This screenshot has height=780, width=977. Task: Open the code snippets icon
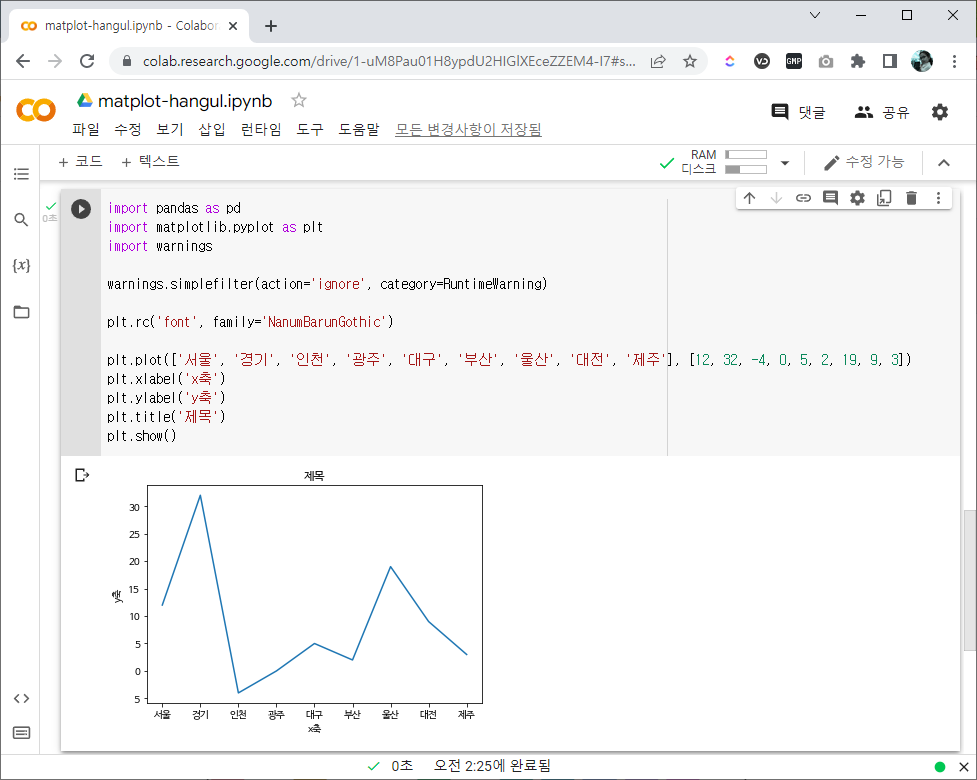tap(21, 698)
